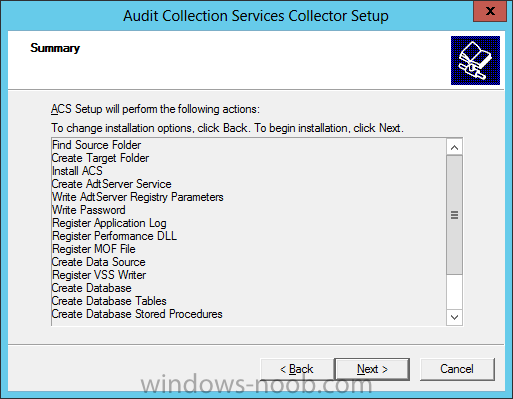Cancel the ACS Collector setup
This screenshot has width=513, height=399.
[457, 369]
